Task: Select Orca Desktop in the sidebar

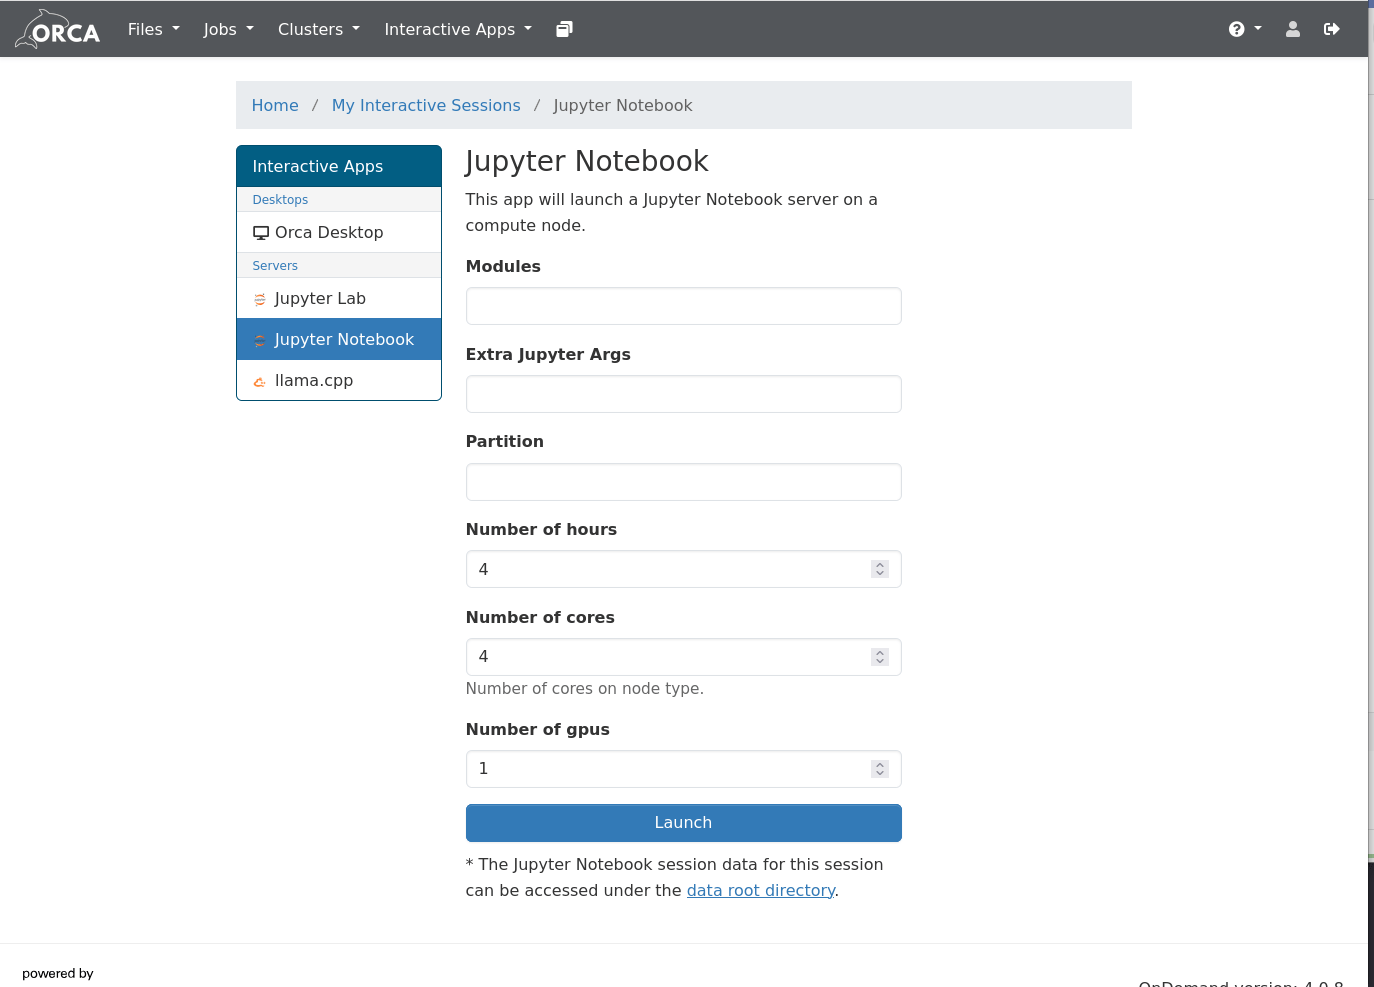Action: (328, 232)
